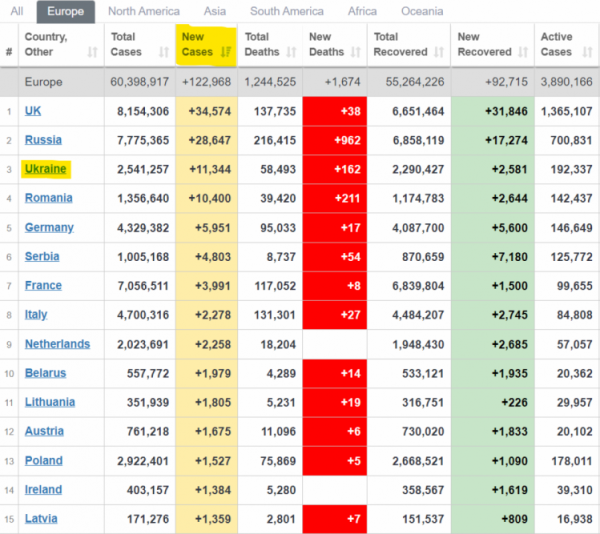Follow the Germany country link
The image size is (600, 534).
(49, 228)
